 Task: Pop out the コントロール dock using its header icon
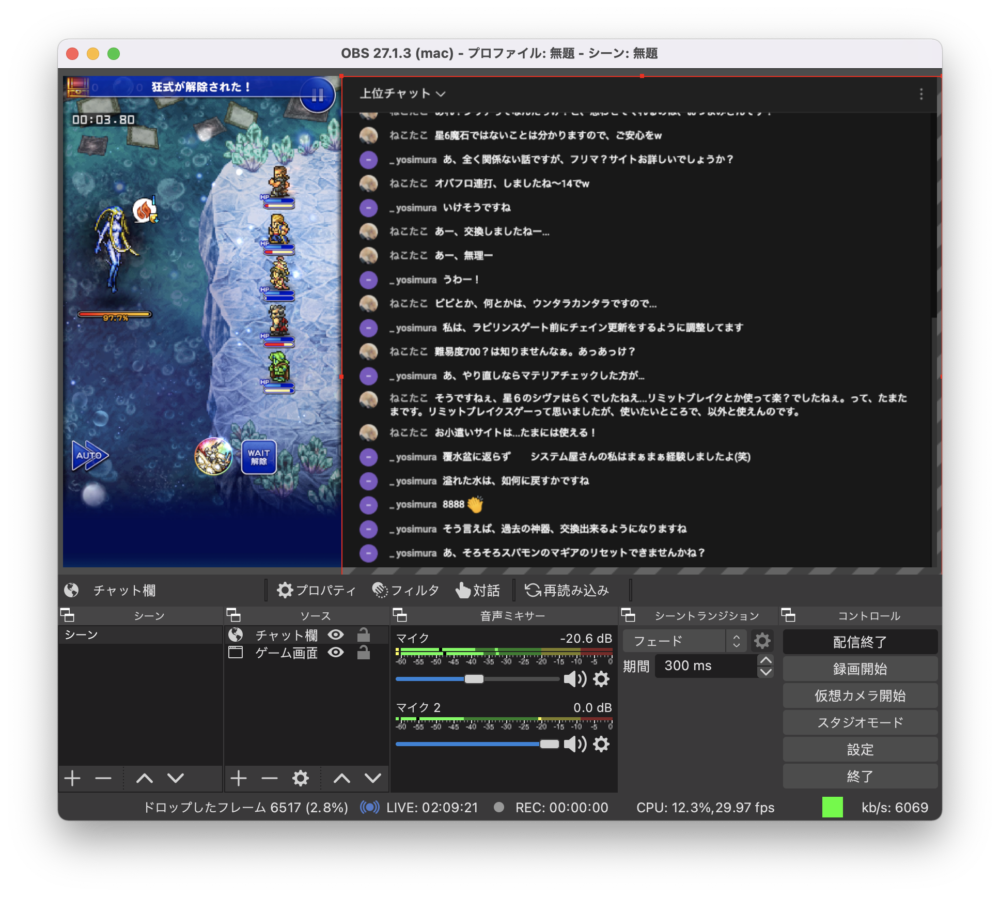tap(788, 615)
